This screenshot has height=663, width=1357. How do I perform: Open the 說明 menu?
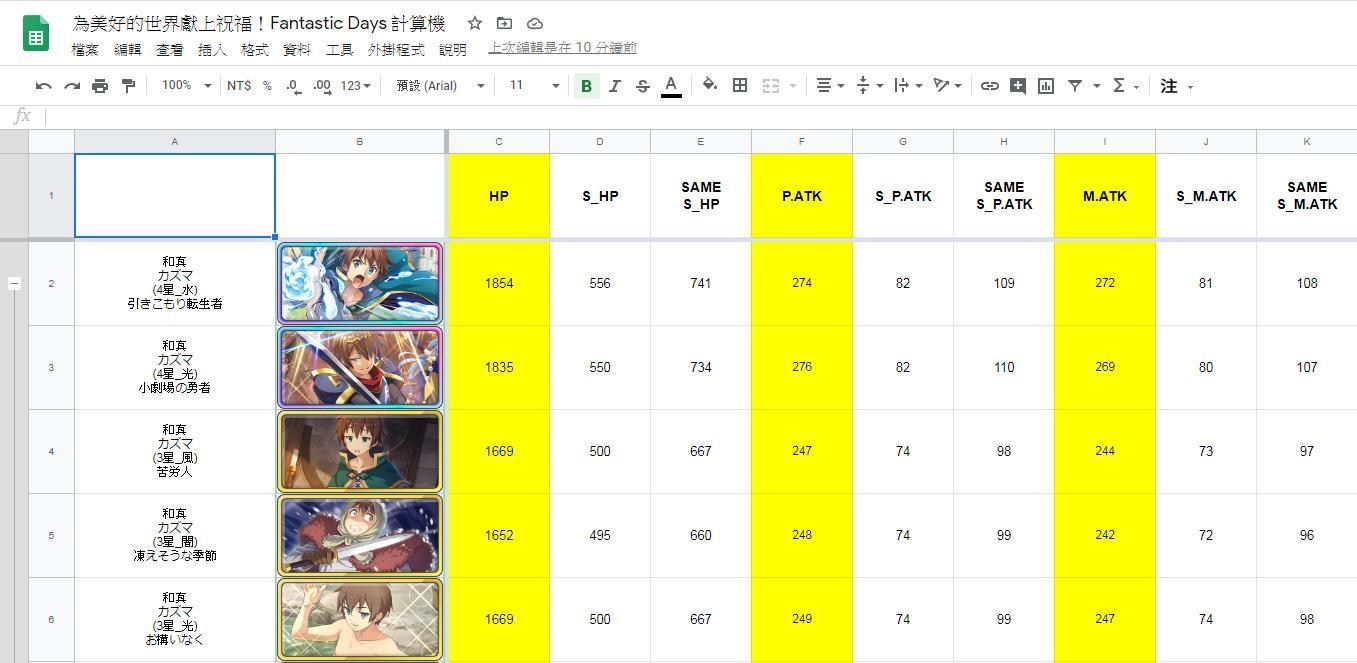tap(452, 49)
